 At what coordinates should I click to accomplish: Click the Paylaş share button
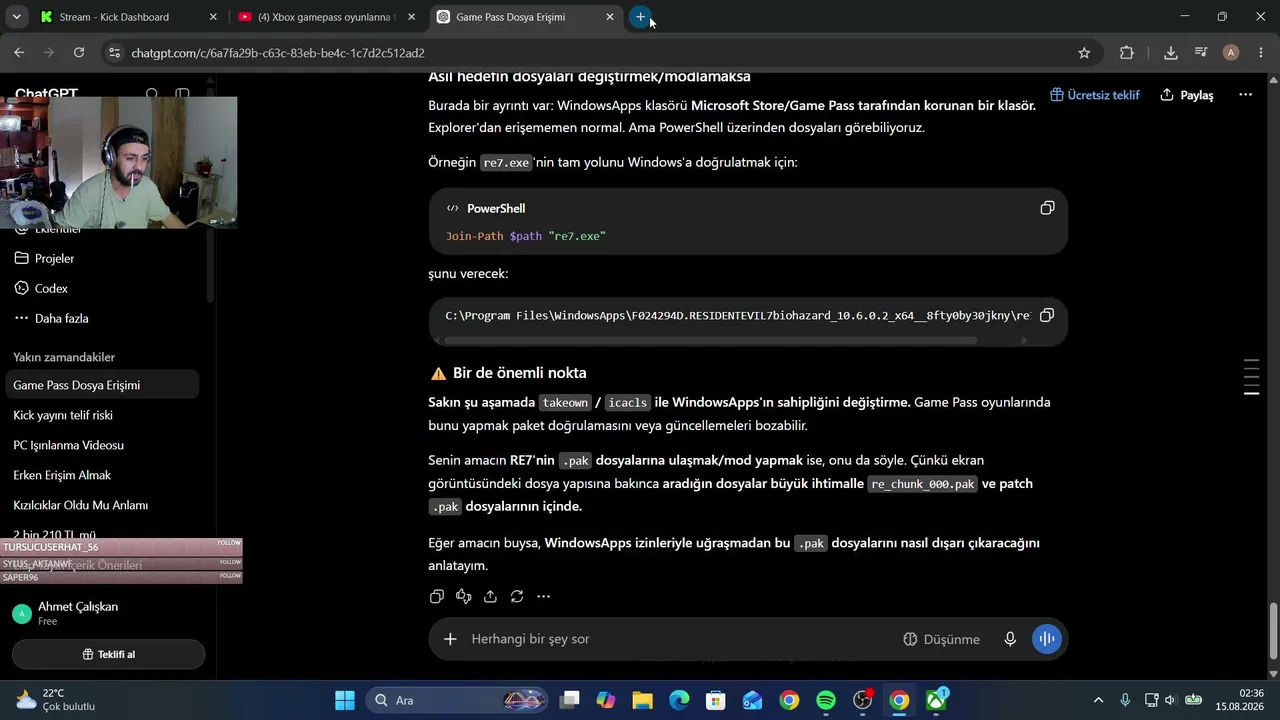[x=1187, y=95]
